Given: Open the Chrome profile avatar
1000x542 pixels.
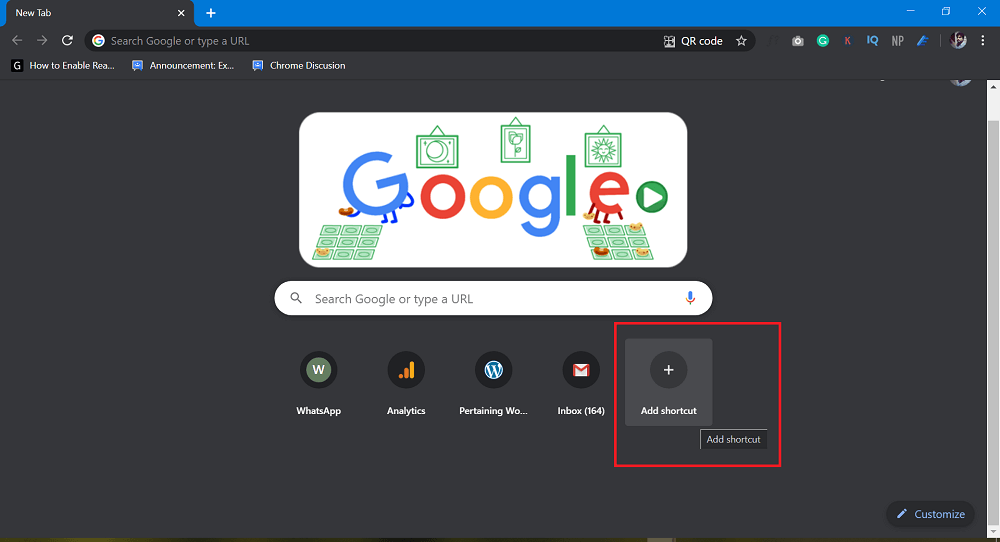Looking at the screenshot, I should (958, 41).
